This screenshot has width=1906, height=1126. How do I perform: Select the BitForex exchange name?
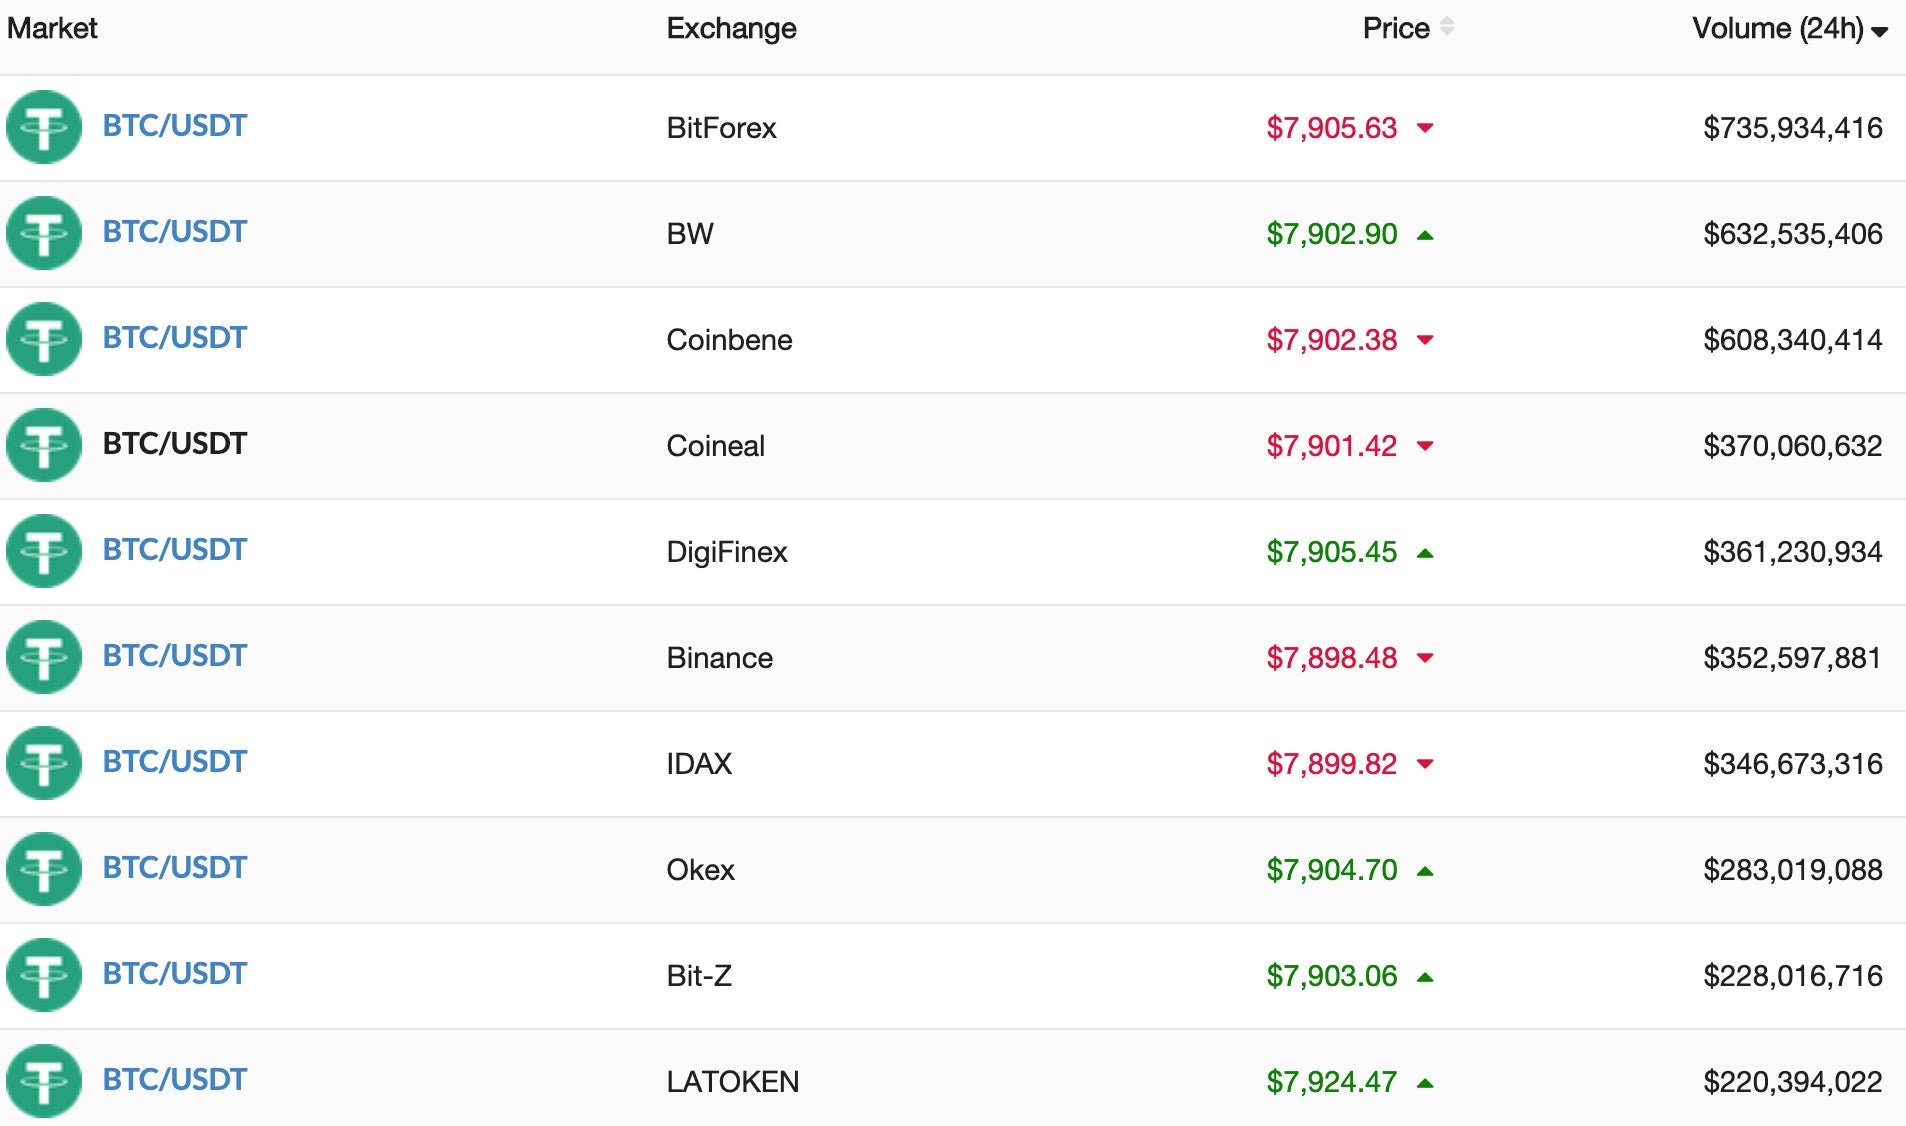point(721,128)
